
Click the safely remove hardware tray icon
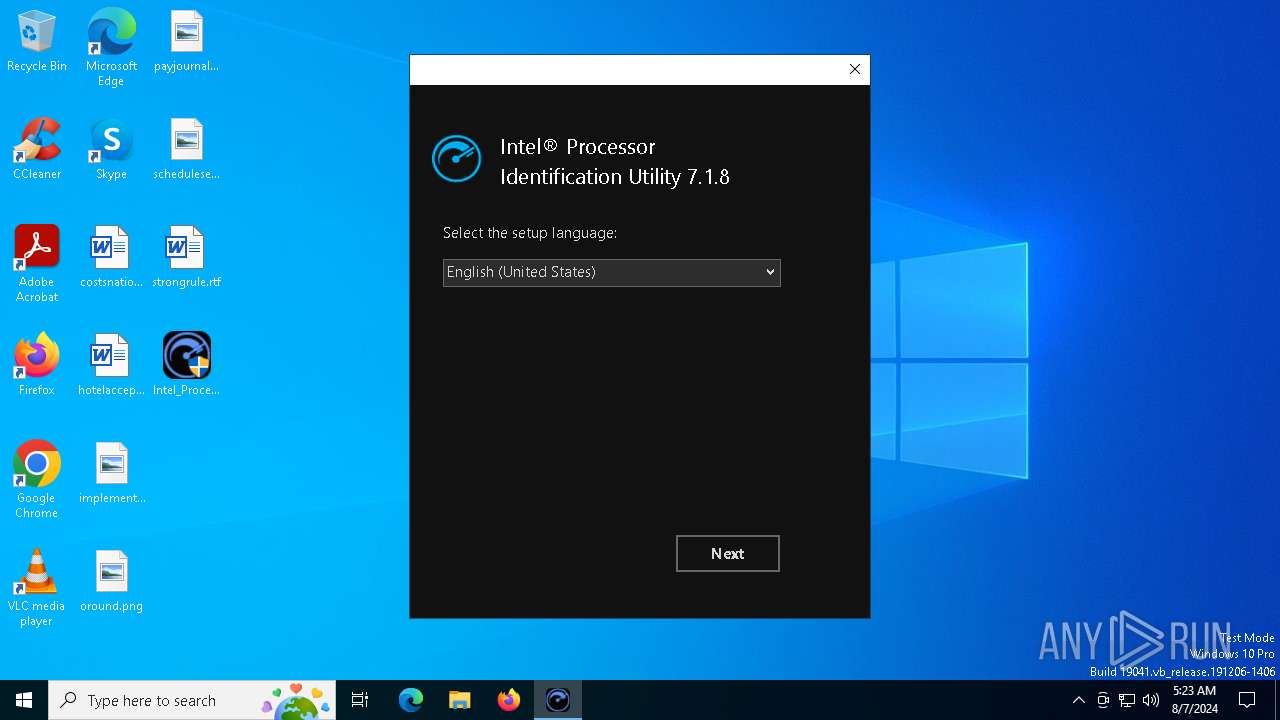pyautogui.click(x=1103, y=700)
